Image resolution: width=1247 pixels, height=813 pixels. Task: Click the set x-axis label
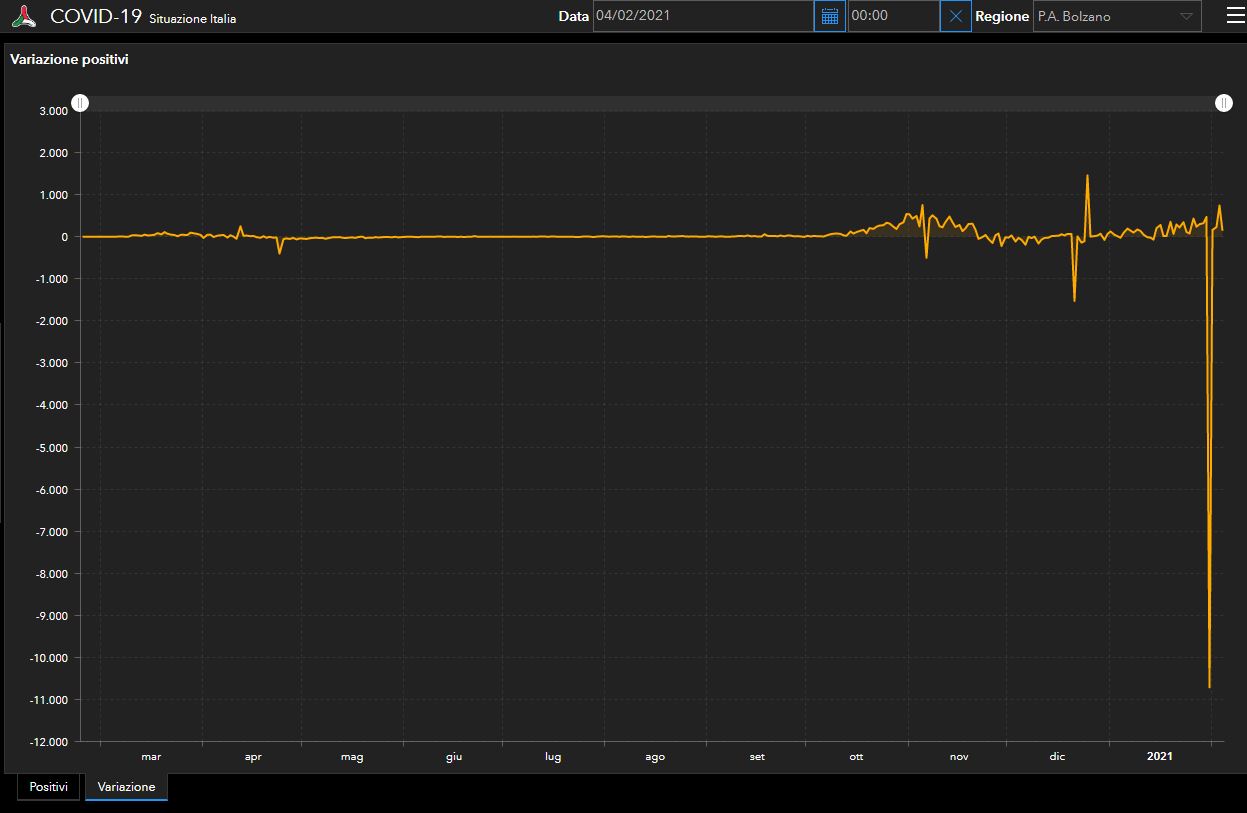click(x=757, y=757)
